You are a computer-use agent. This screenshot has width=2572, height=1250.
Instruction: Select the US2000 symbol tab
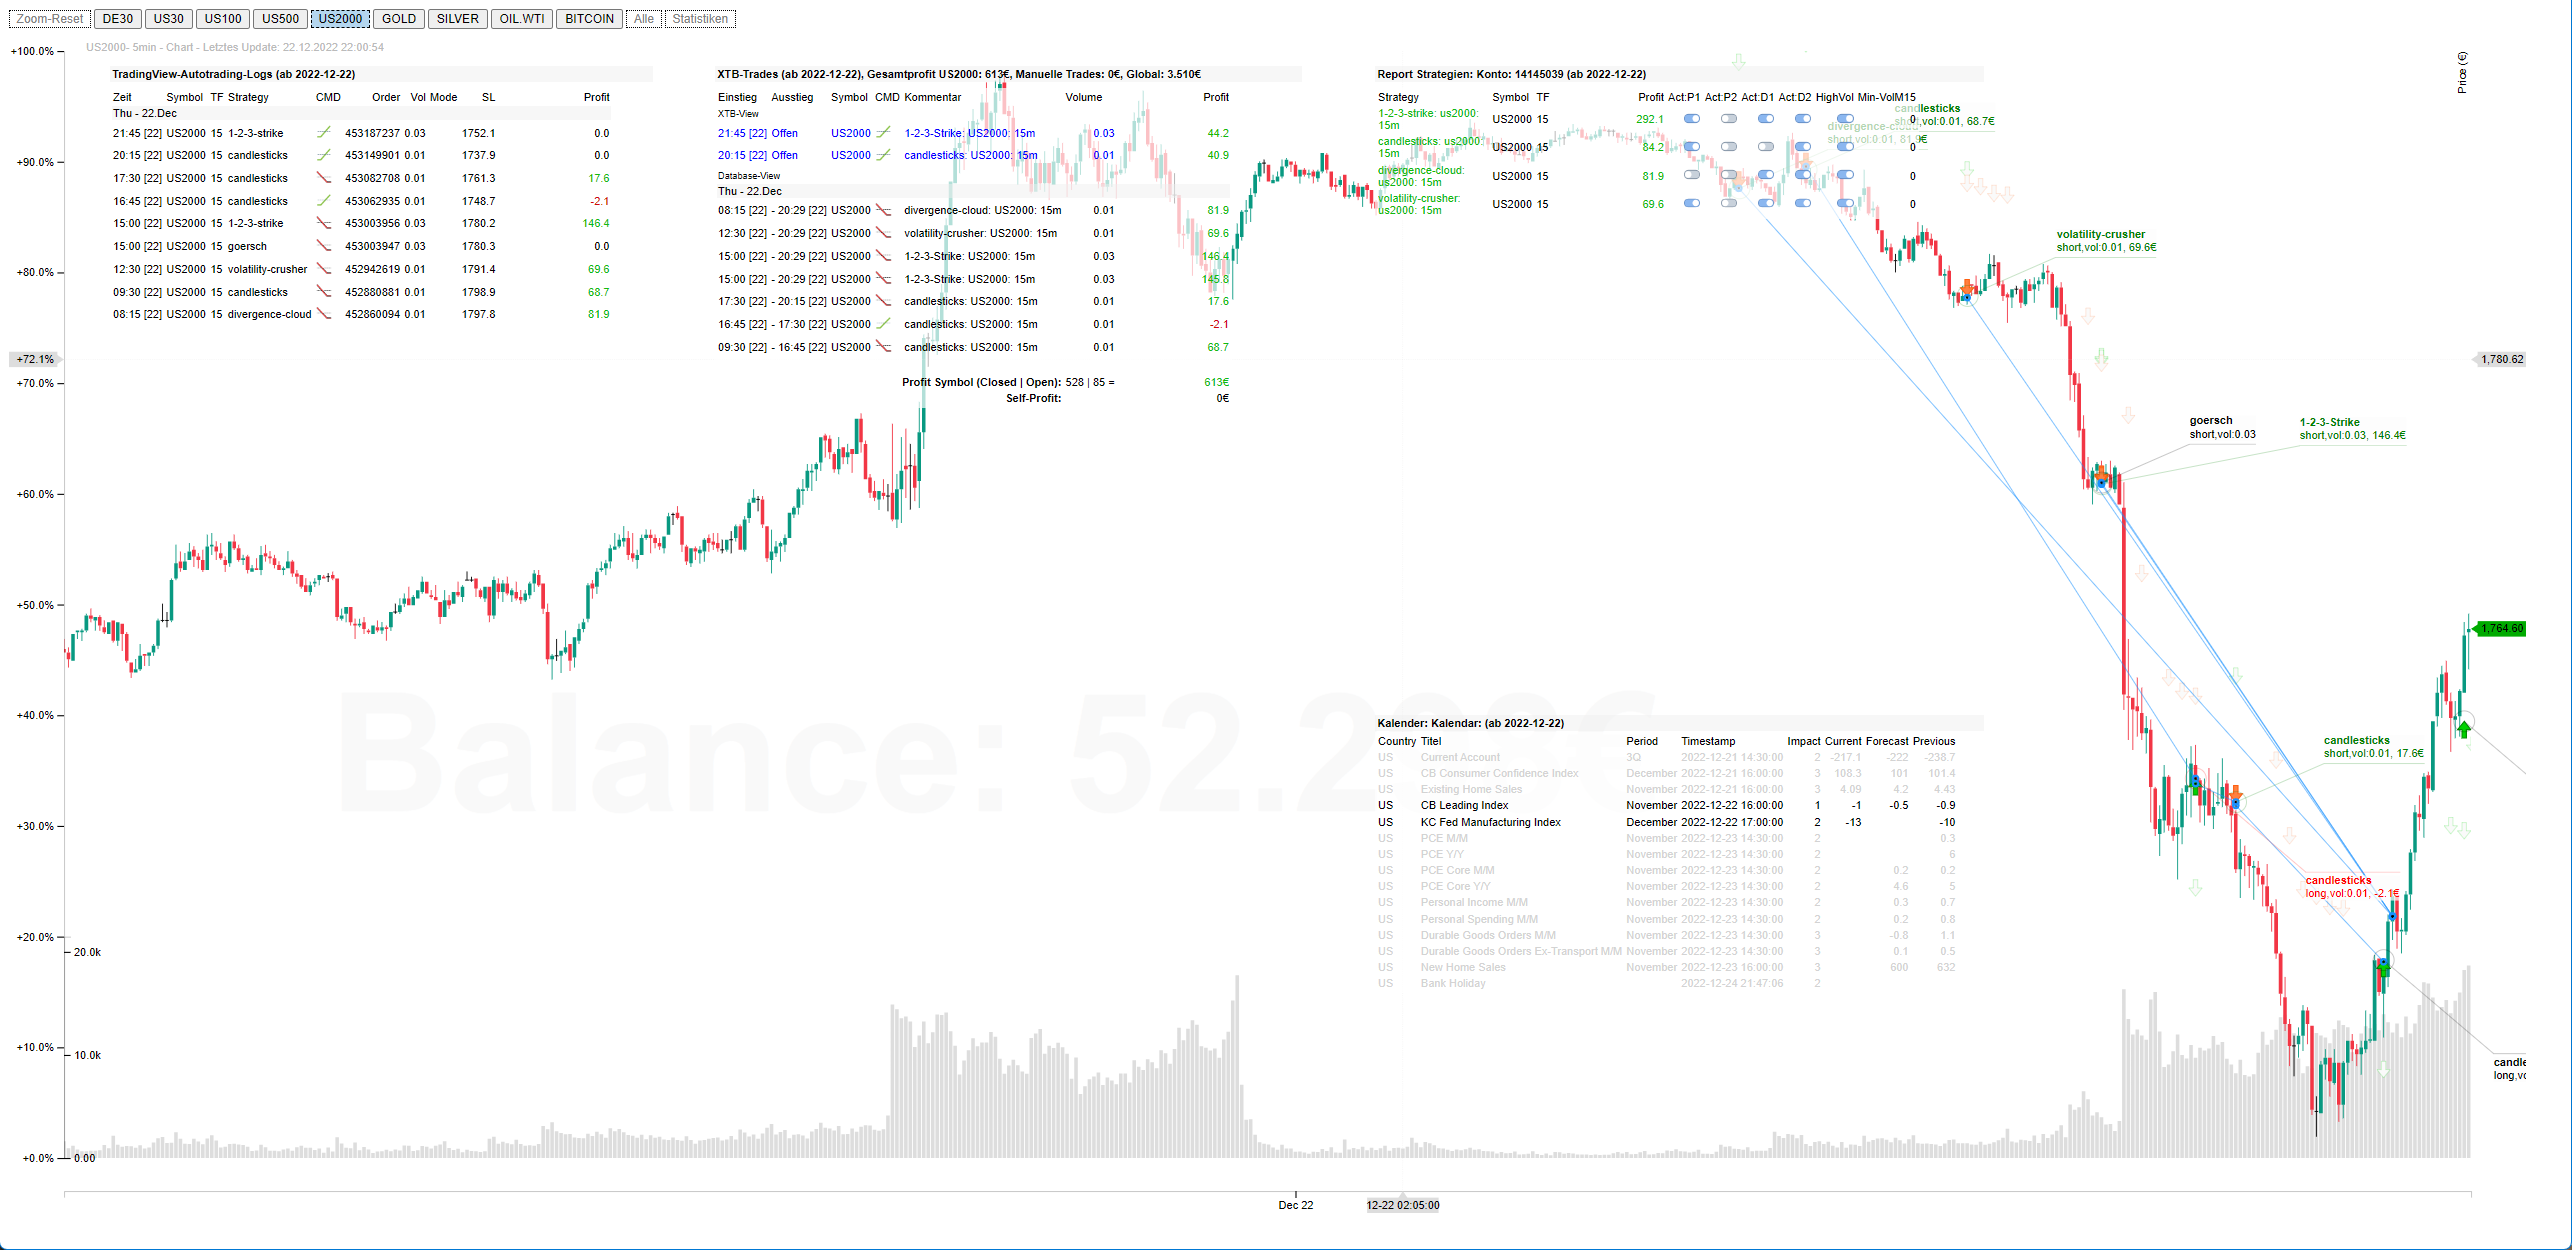click(340, 19)
